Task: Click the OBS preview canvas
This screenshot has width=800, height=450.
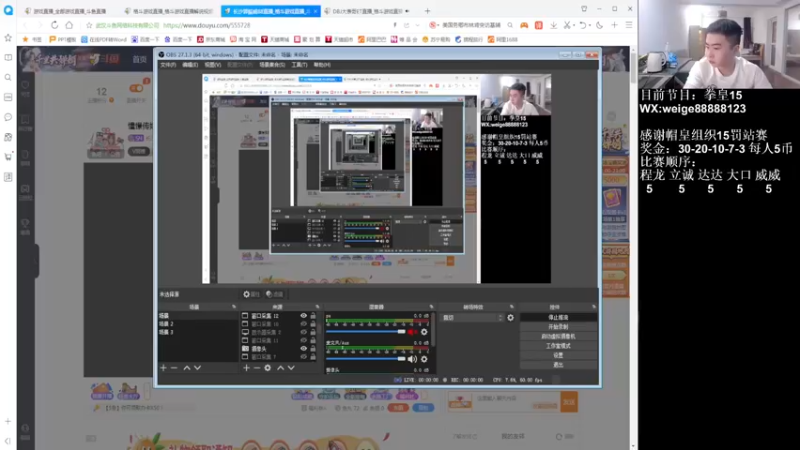Action: 377,179
